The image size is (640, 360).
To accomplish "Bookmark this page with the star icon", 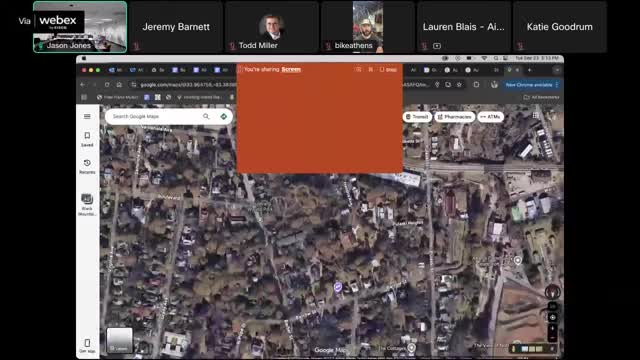I will point(459,84).
